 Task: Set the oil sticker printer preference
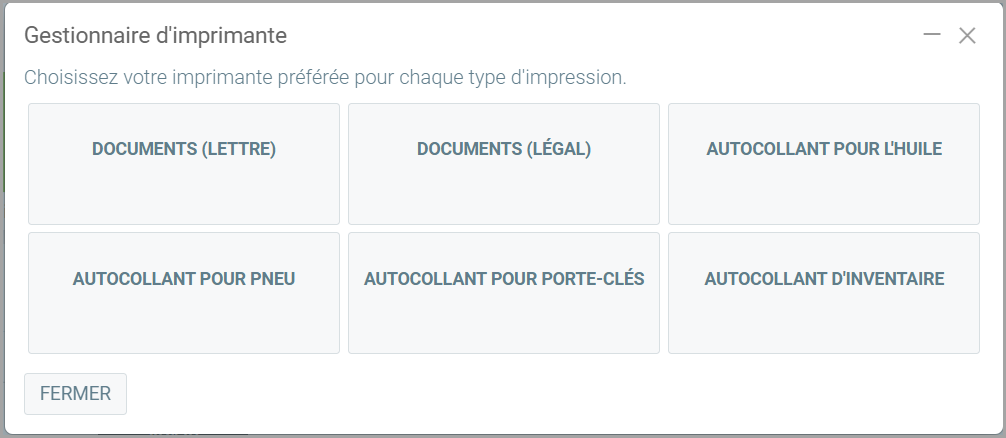(x=824, y=164)
